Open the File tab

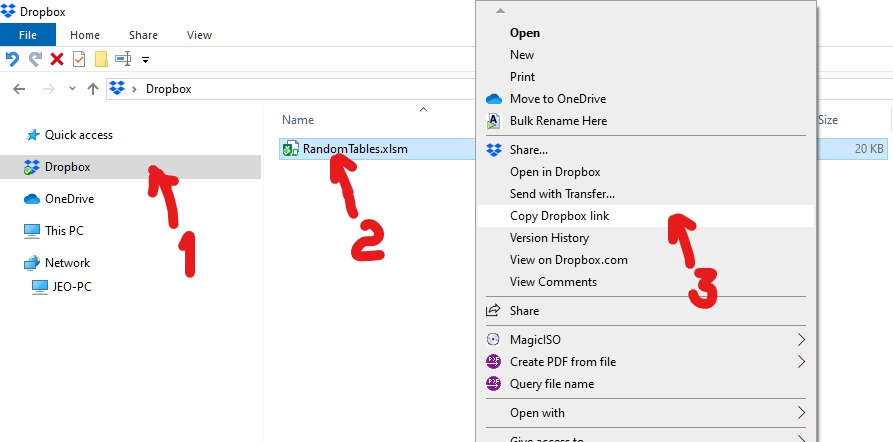click(x=28, y=35)
